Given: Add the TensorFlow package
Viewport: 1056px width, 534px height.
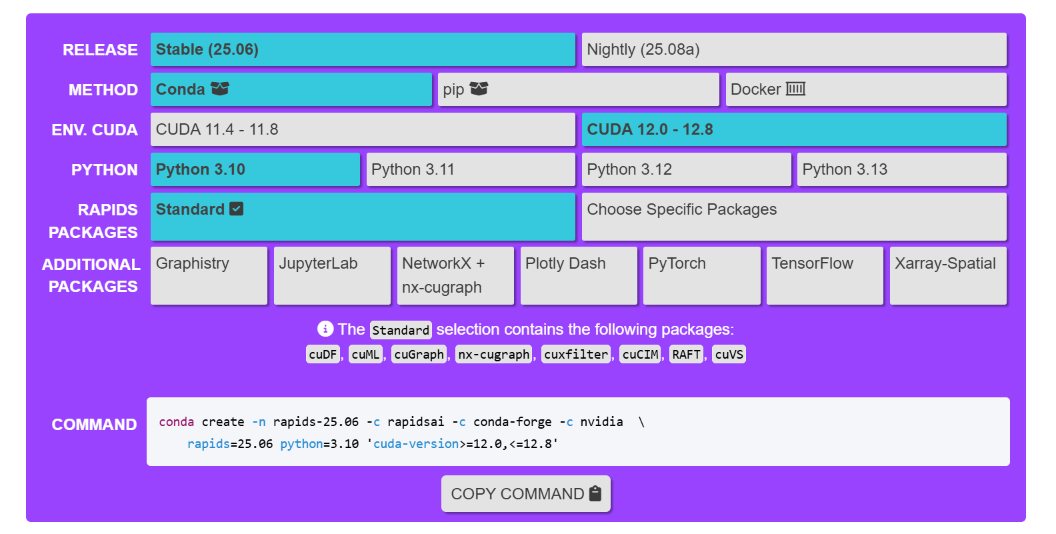Looking at the screenshot, I should (825, 275).
